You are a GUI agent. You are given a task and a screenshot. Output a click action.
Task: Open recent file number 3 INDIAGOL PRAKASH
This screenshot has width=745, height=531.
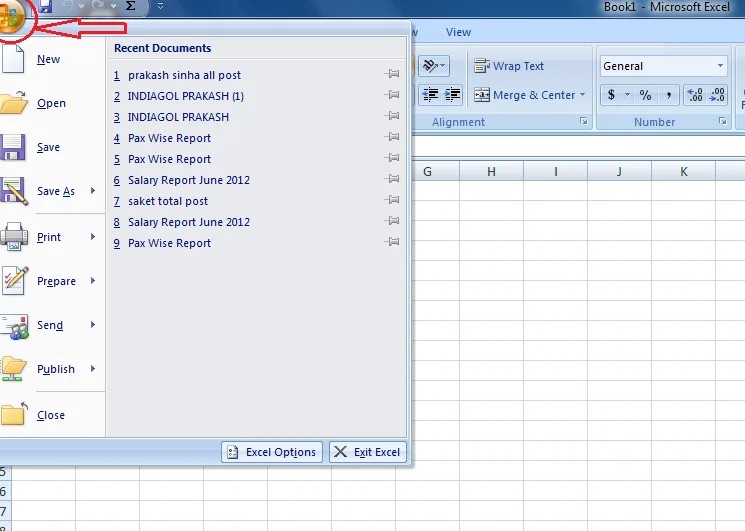(x=178, y=117)
